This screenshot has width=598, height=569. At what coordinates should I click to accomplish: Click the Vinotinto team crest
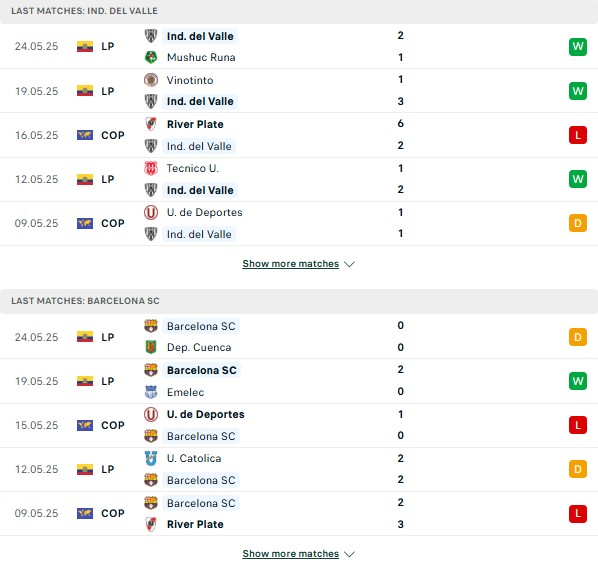(151, 80)
